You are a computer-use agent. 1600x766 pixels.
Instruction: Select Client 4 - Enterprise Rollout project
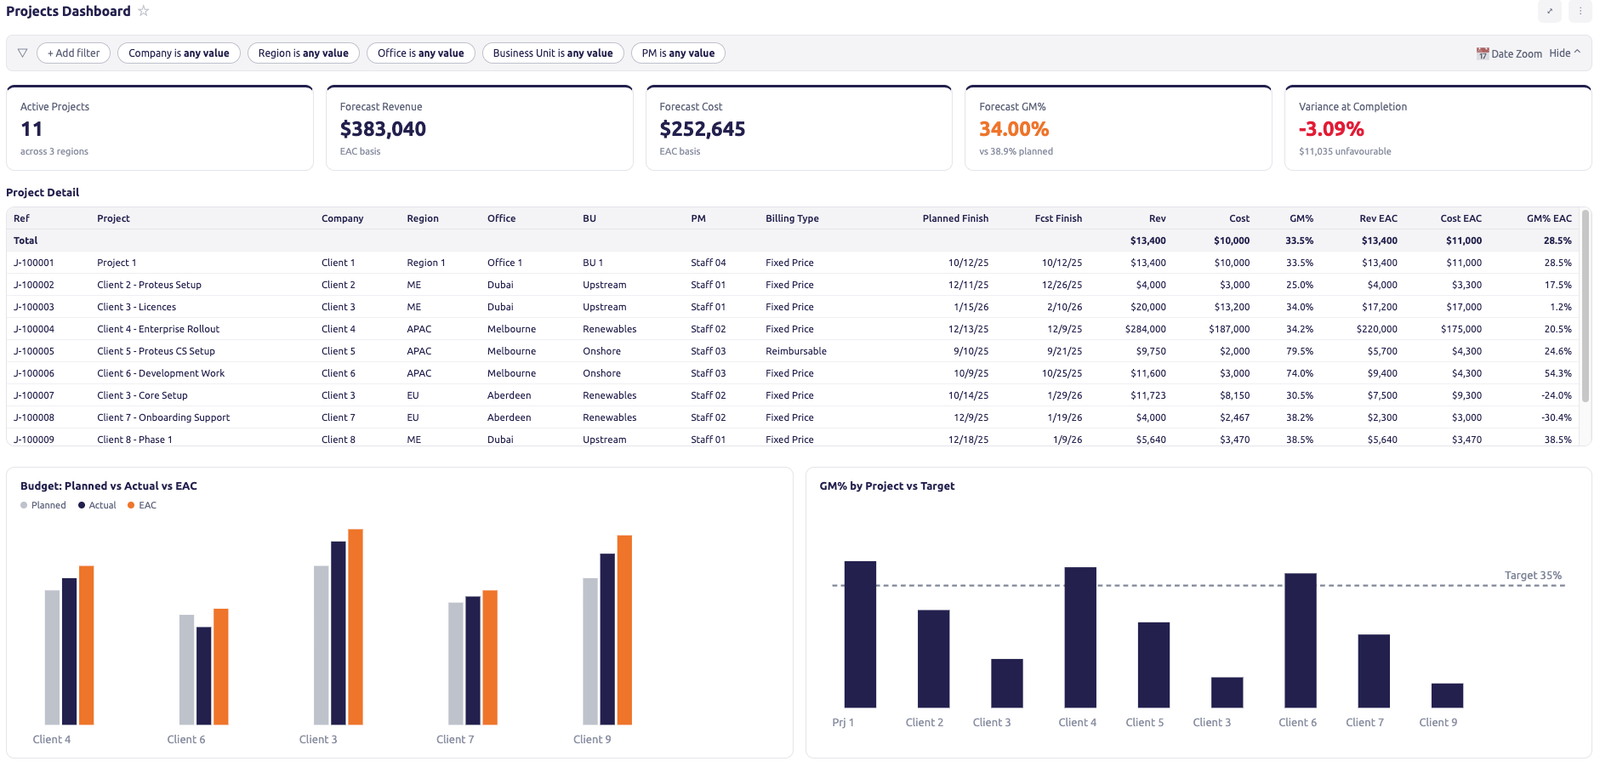click(x=158, y=329)
